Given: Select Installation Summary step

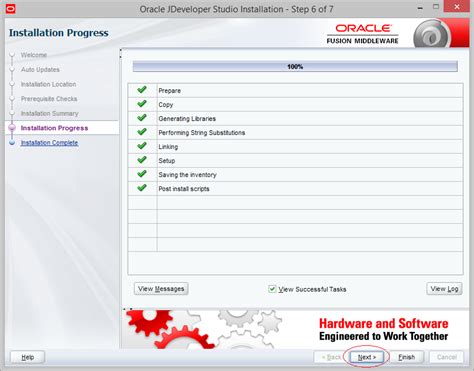Looking at the screenshot, I should click(49, 113).
